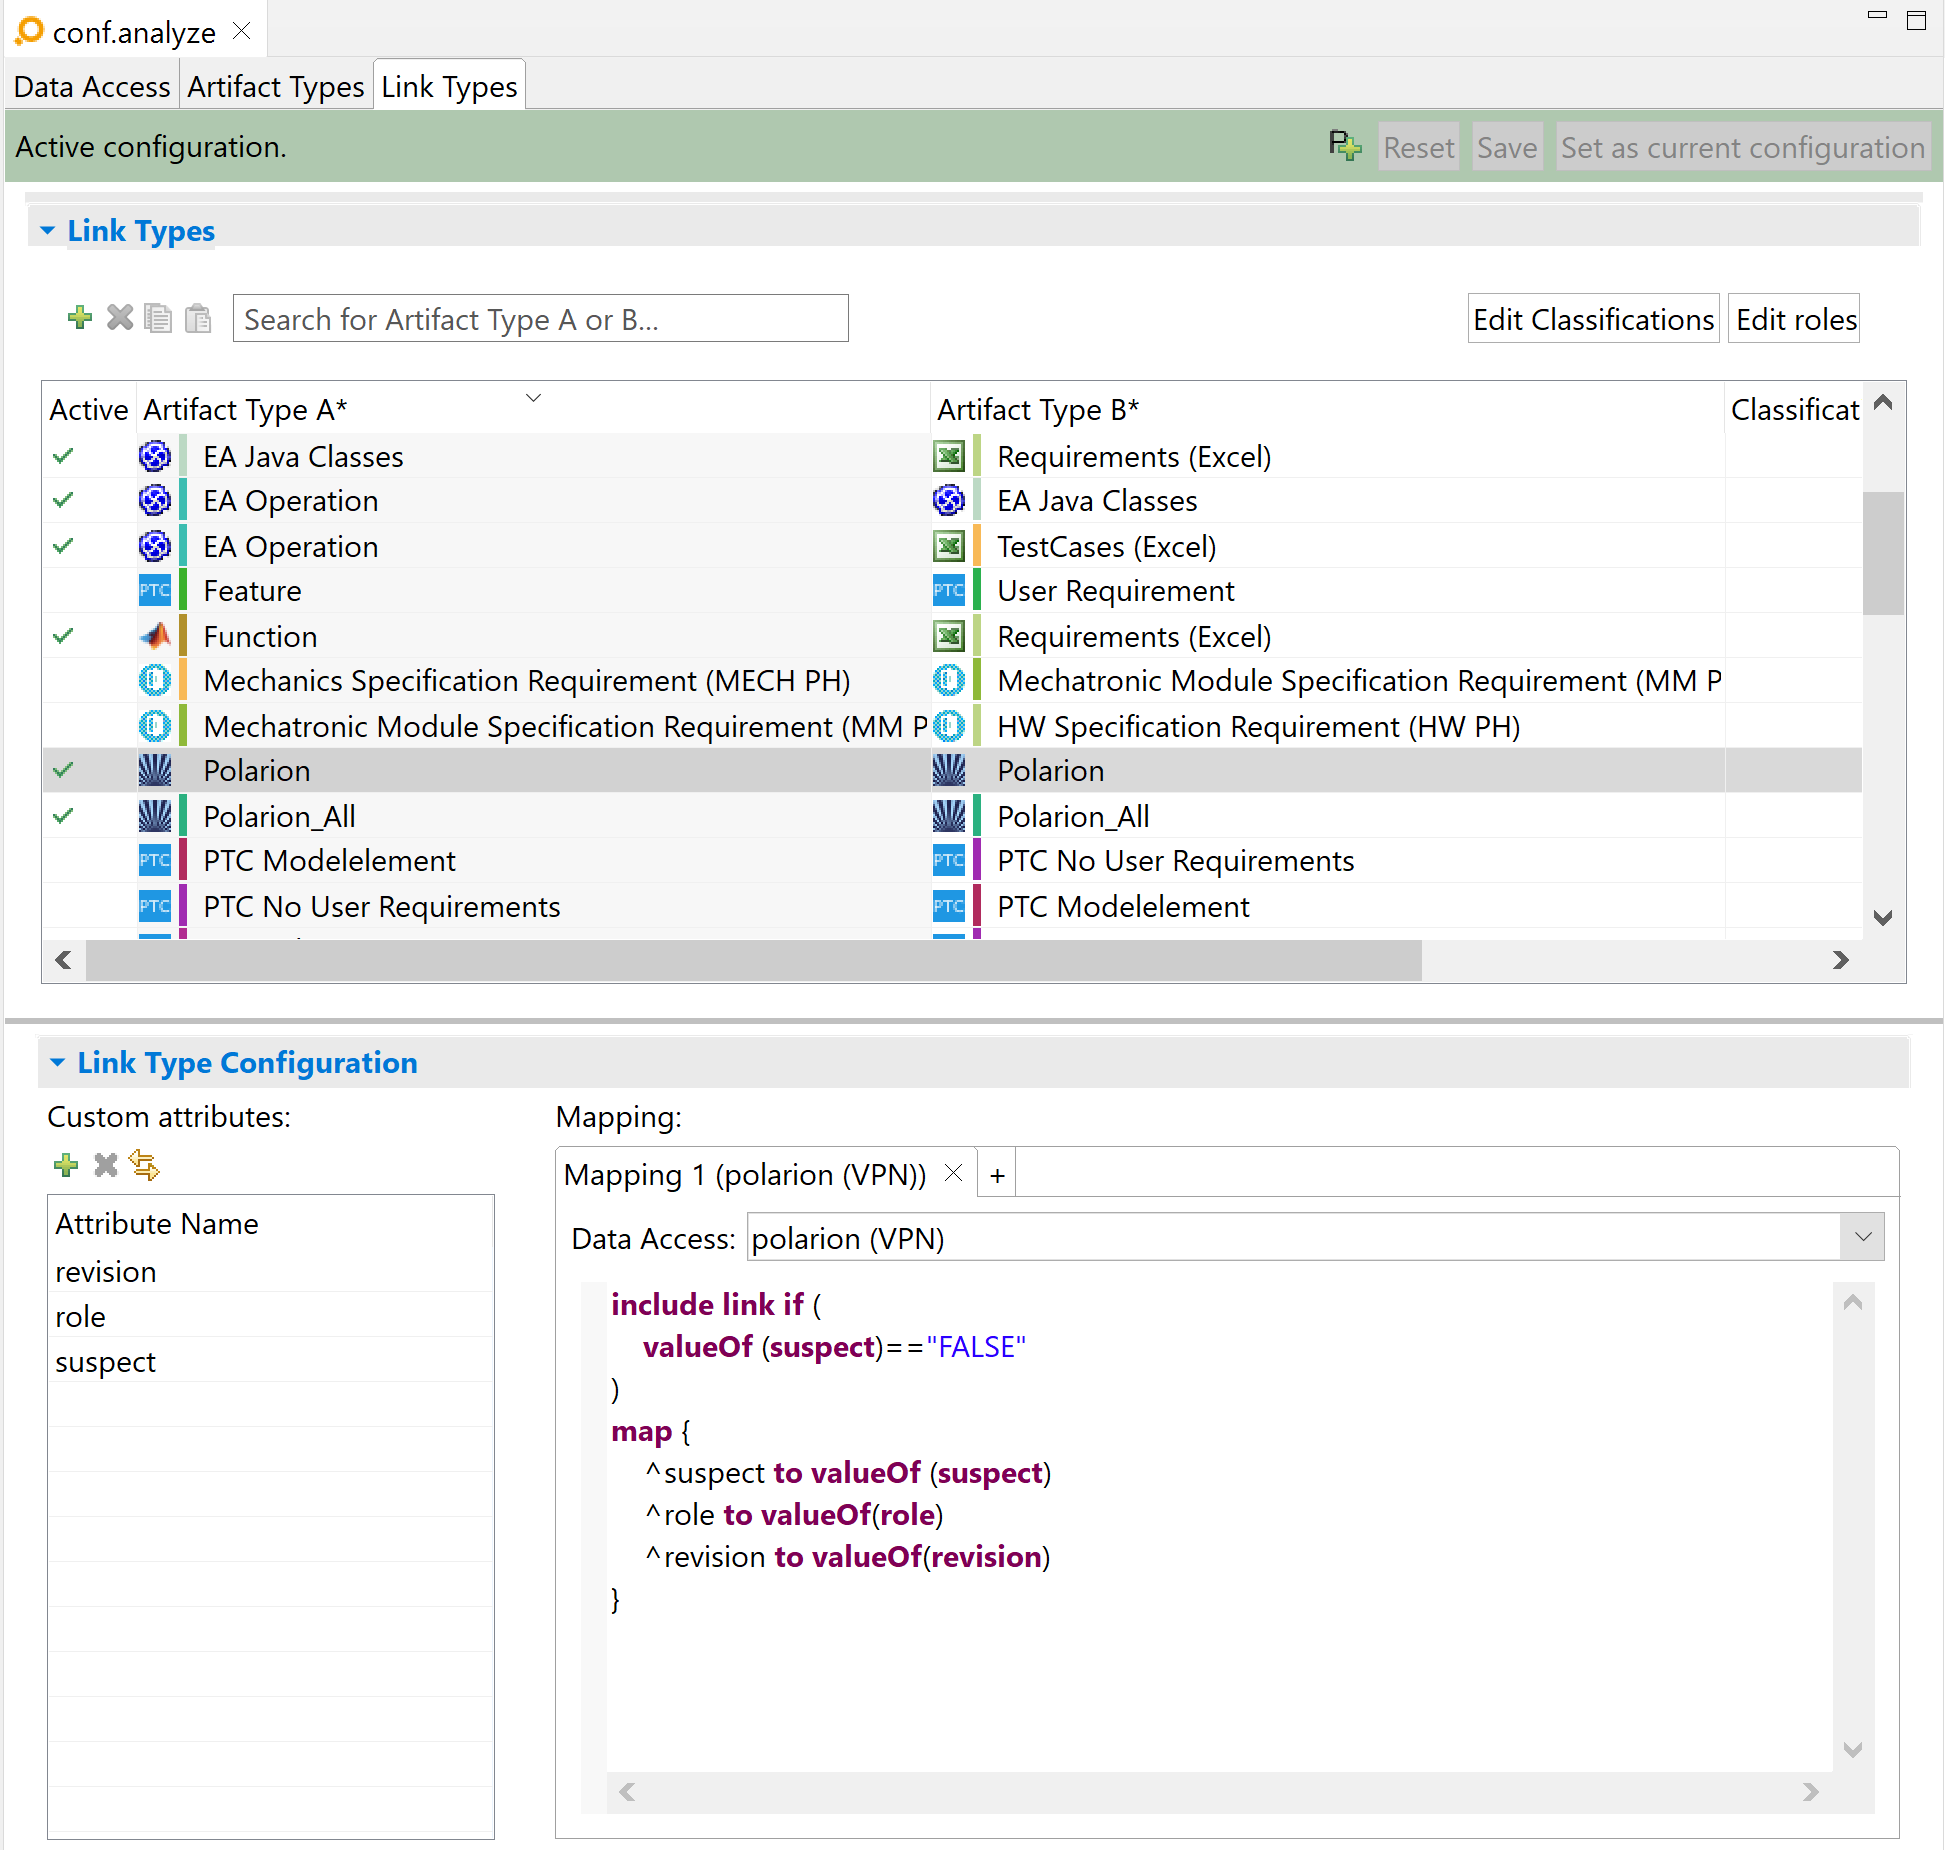The width and height of the screenshot is (1945, 1850).
Task: Select the suspect attribute row
Action: pyautogui.click(x=270, y=1361)
